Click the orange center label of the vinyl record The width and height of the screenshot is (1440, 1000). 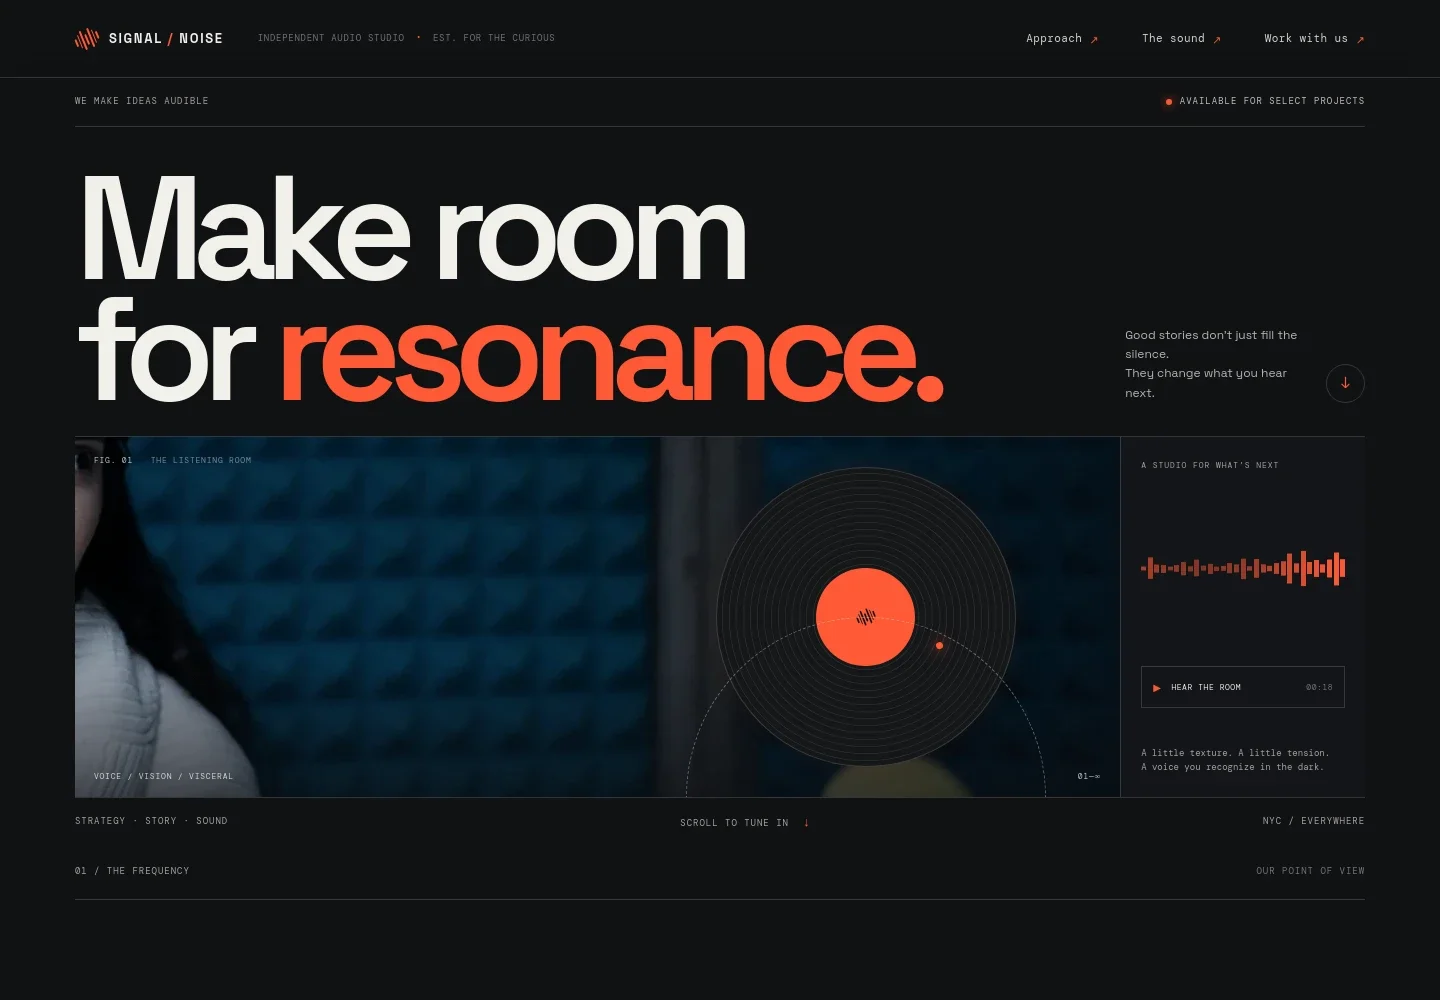point(865,617)
